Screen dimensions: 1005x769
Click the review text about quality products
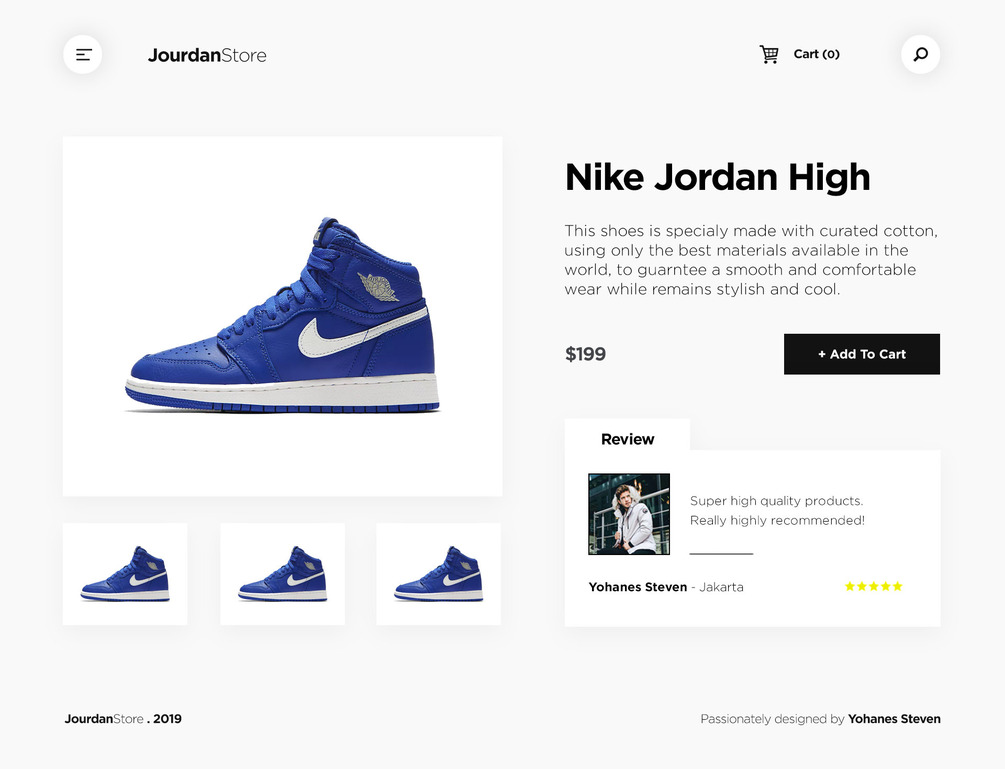pos(777,511)
